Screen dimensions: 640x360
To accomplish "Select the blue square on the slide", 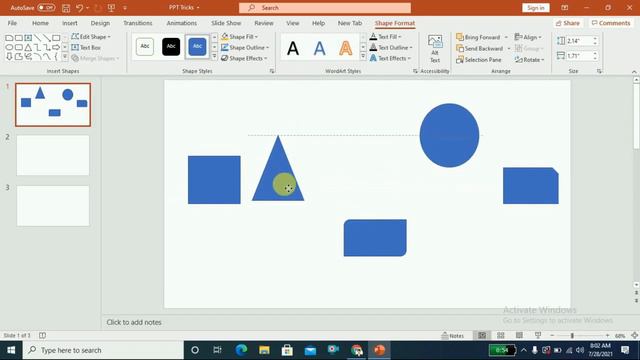I will 214,180.
